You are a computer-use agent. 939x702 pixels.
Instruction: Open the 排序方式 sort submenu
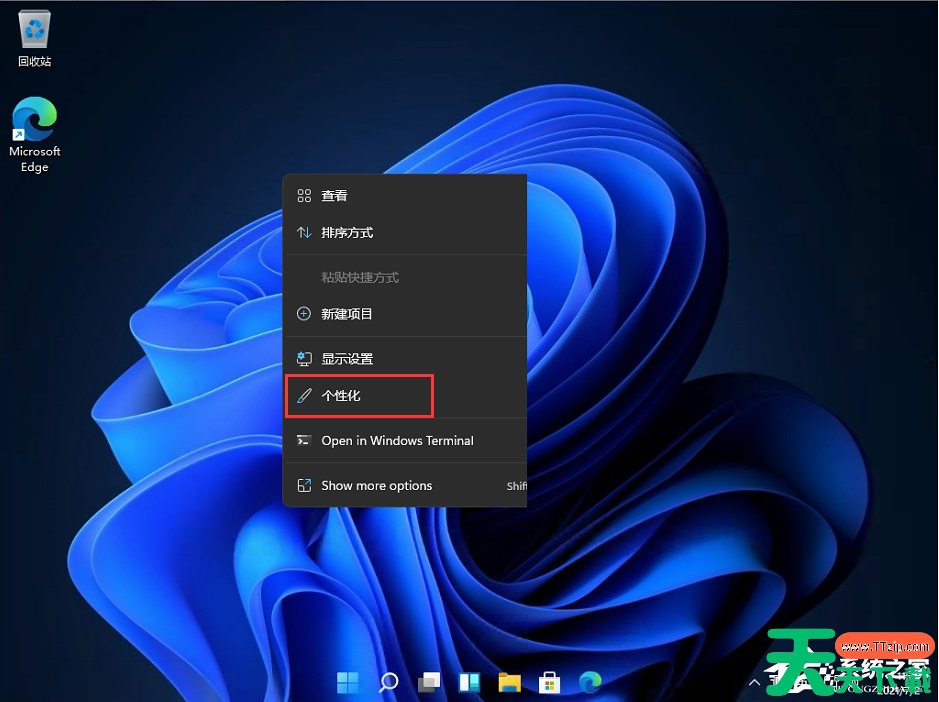pyautogui.click(x=348, y=232)
